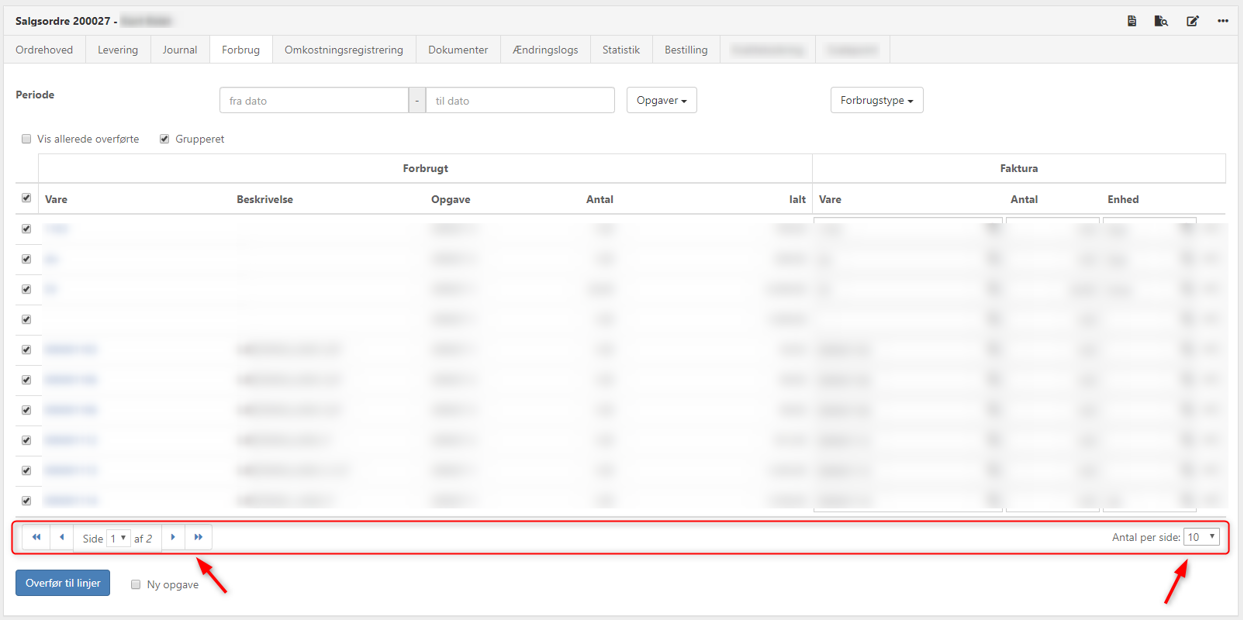Click the save document icon in header
Viewport: 1243px width, 620px height.
tap(1132, 21)
